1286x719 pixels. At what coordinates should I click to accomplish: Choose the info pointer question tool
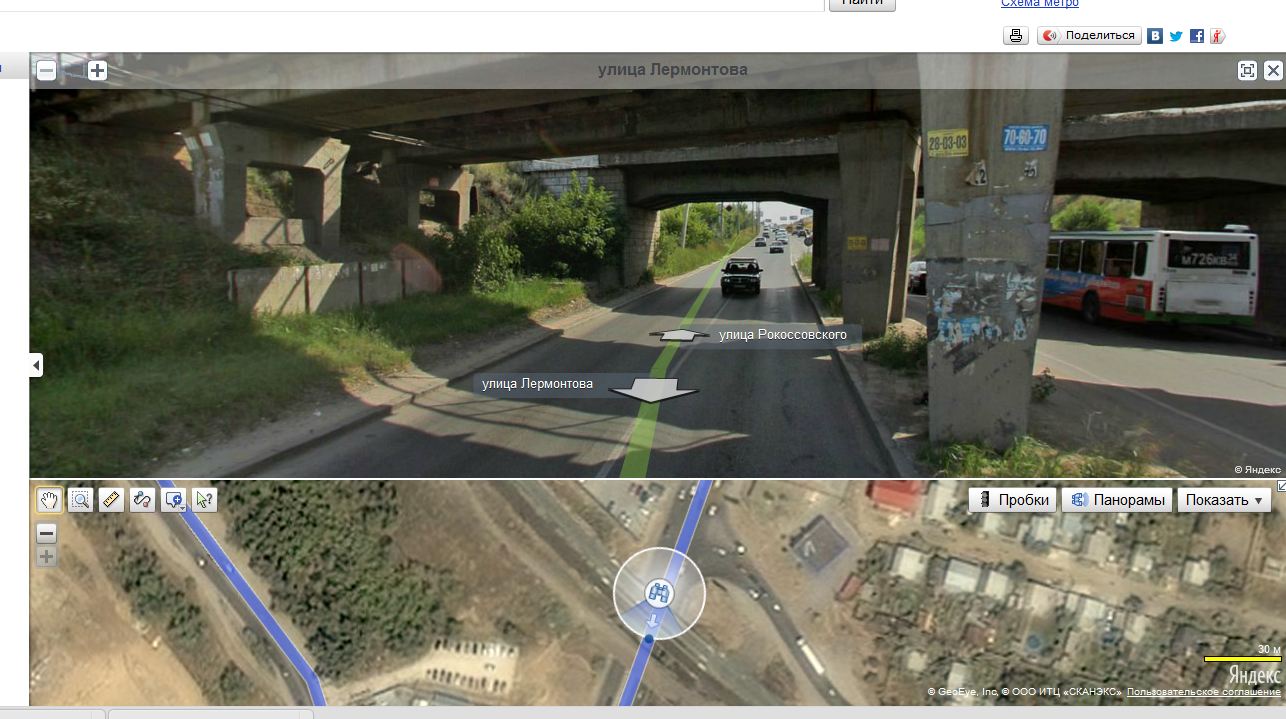(204, 499)
